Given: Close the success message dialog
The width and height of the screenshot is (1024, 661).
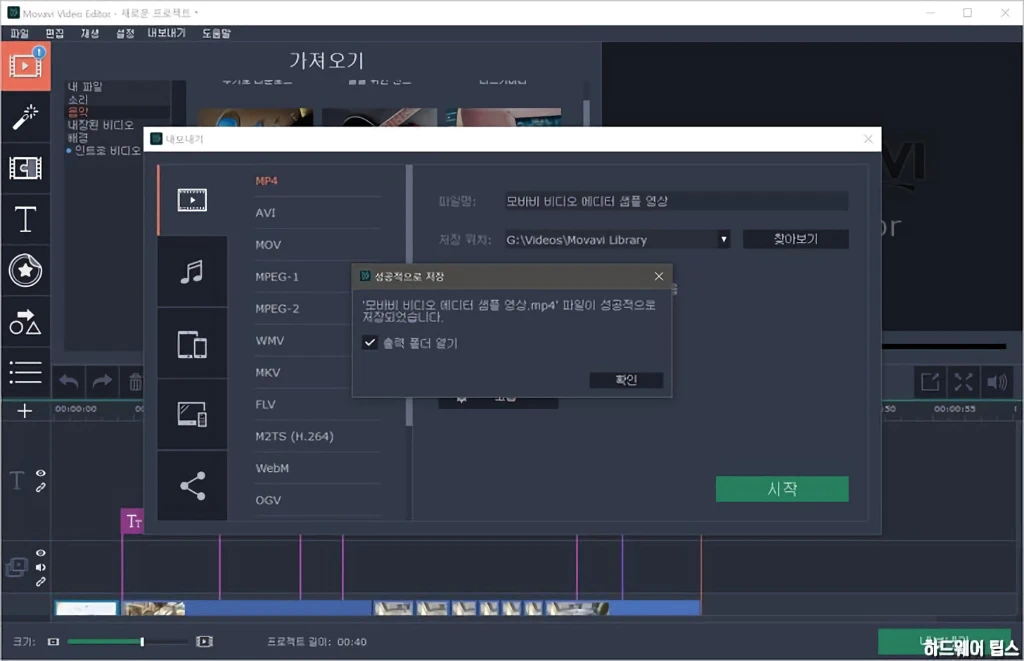Looking at the screenshot, I should click(658, 276).
